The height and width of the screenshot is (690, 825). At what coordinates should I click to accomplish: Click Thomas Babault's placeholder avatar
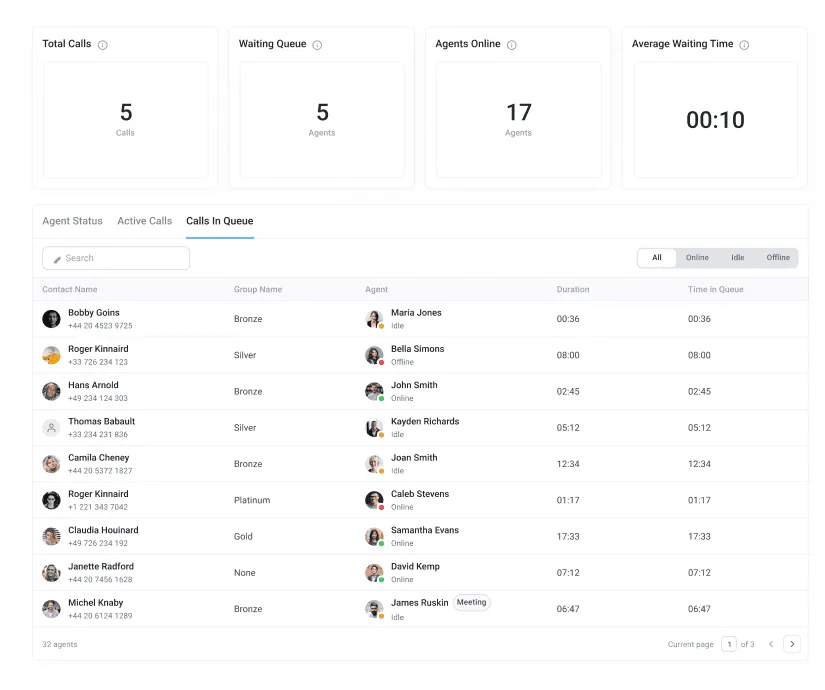tap(51, 427)
